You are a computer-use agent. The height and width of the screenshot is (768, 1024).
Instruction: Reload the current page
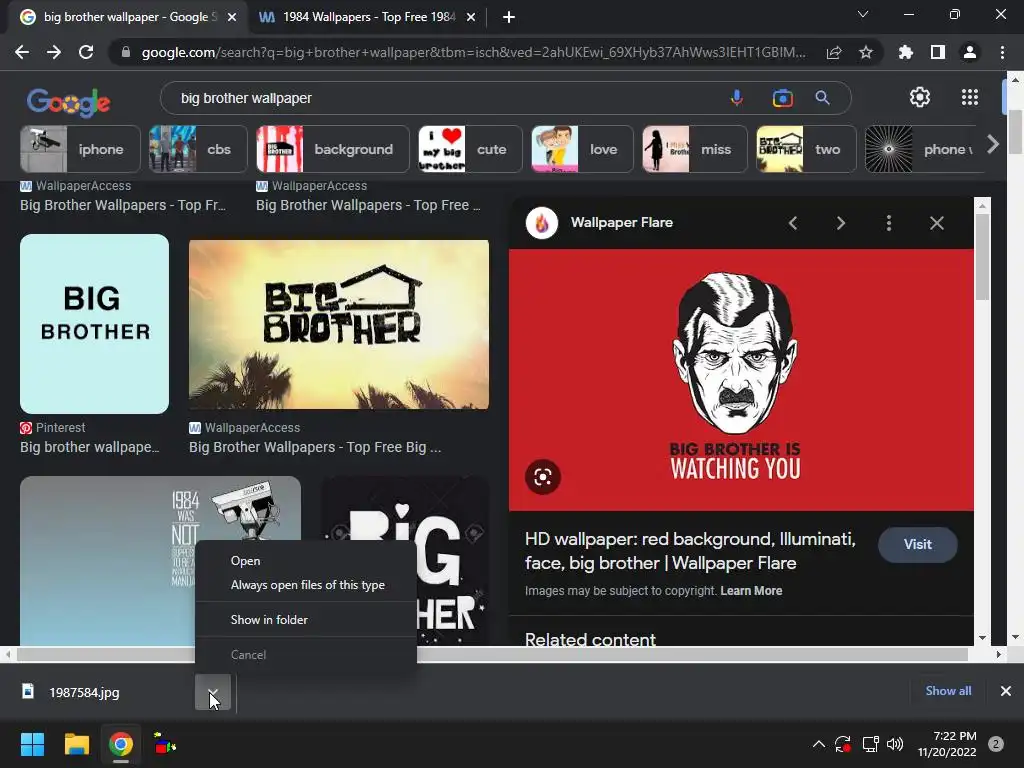[86, 52]
